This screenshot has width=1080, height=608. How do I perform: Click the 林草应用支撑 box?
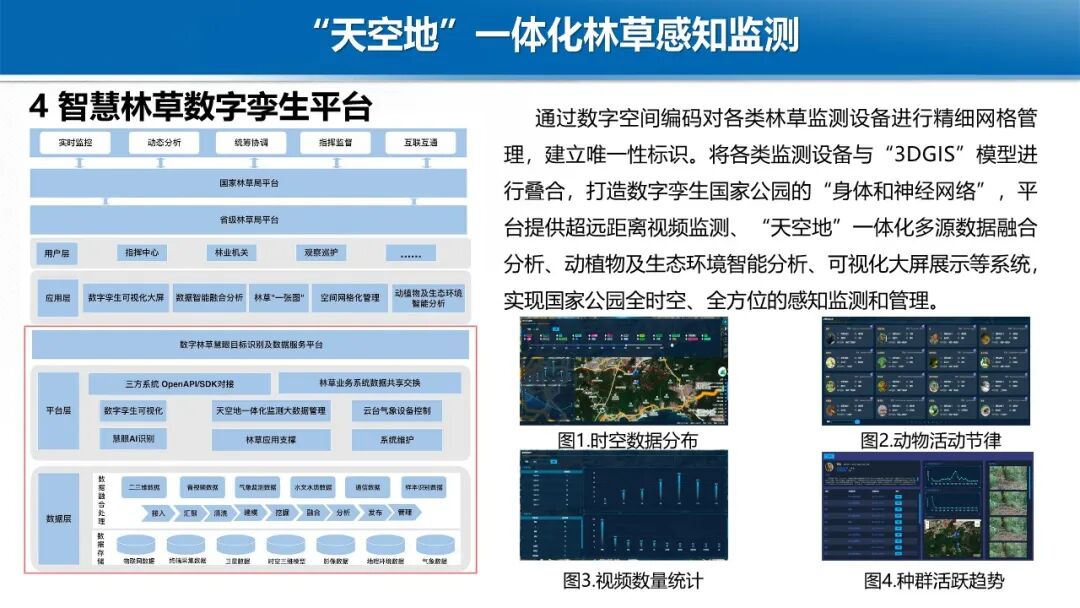click(x=271, y=439)
